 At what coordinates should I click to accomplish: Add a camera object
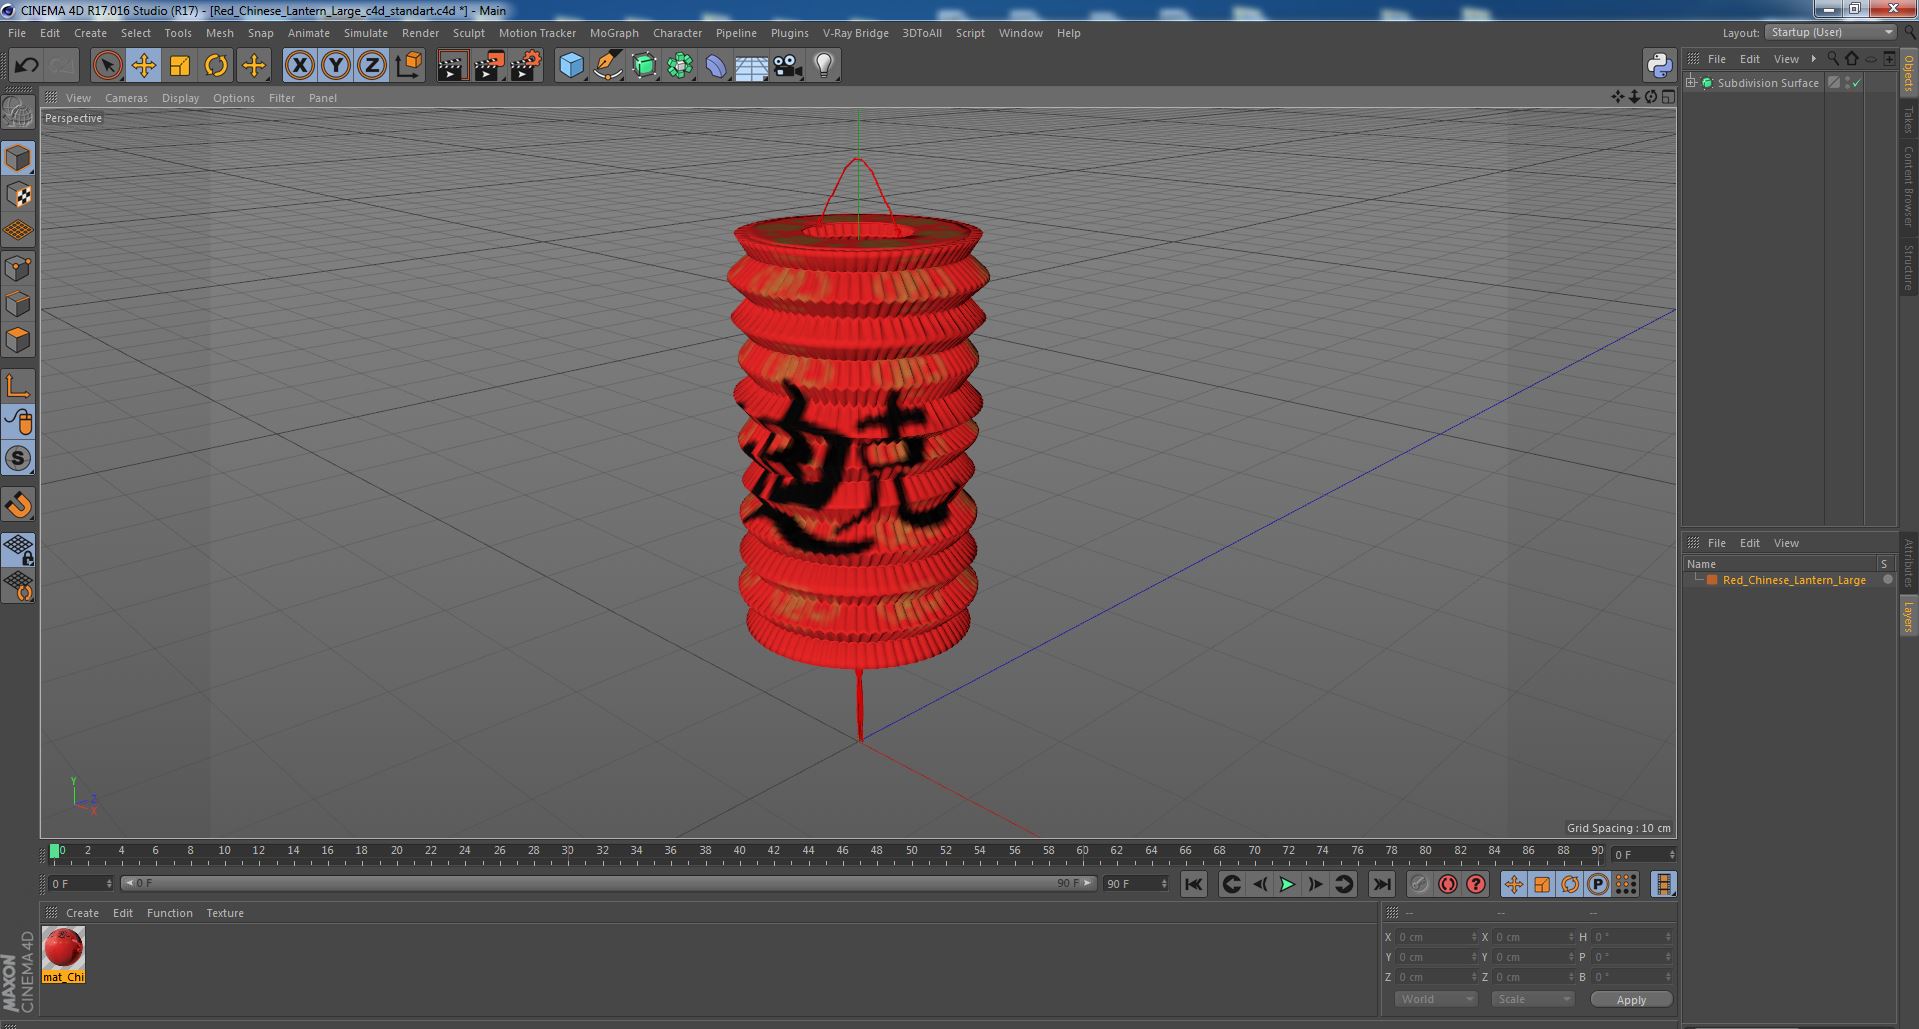[x=788, y=66]
